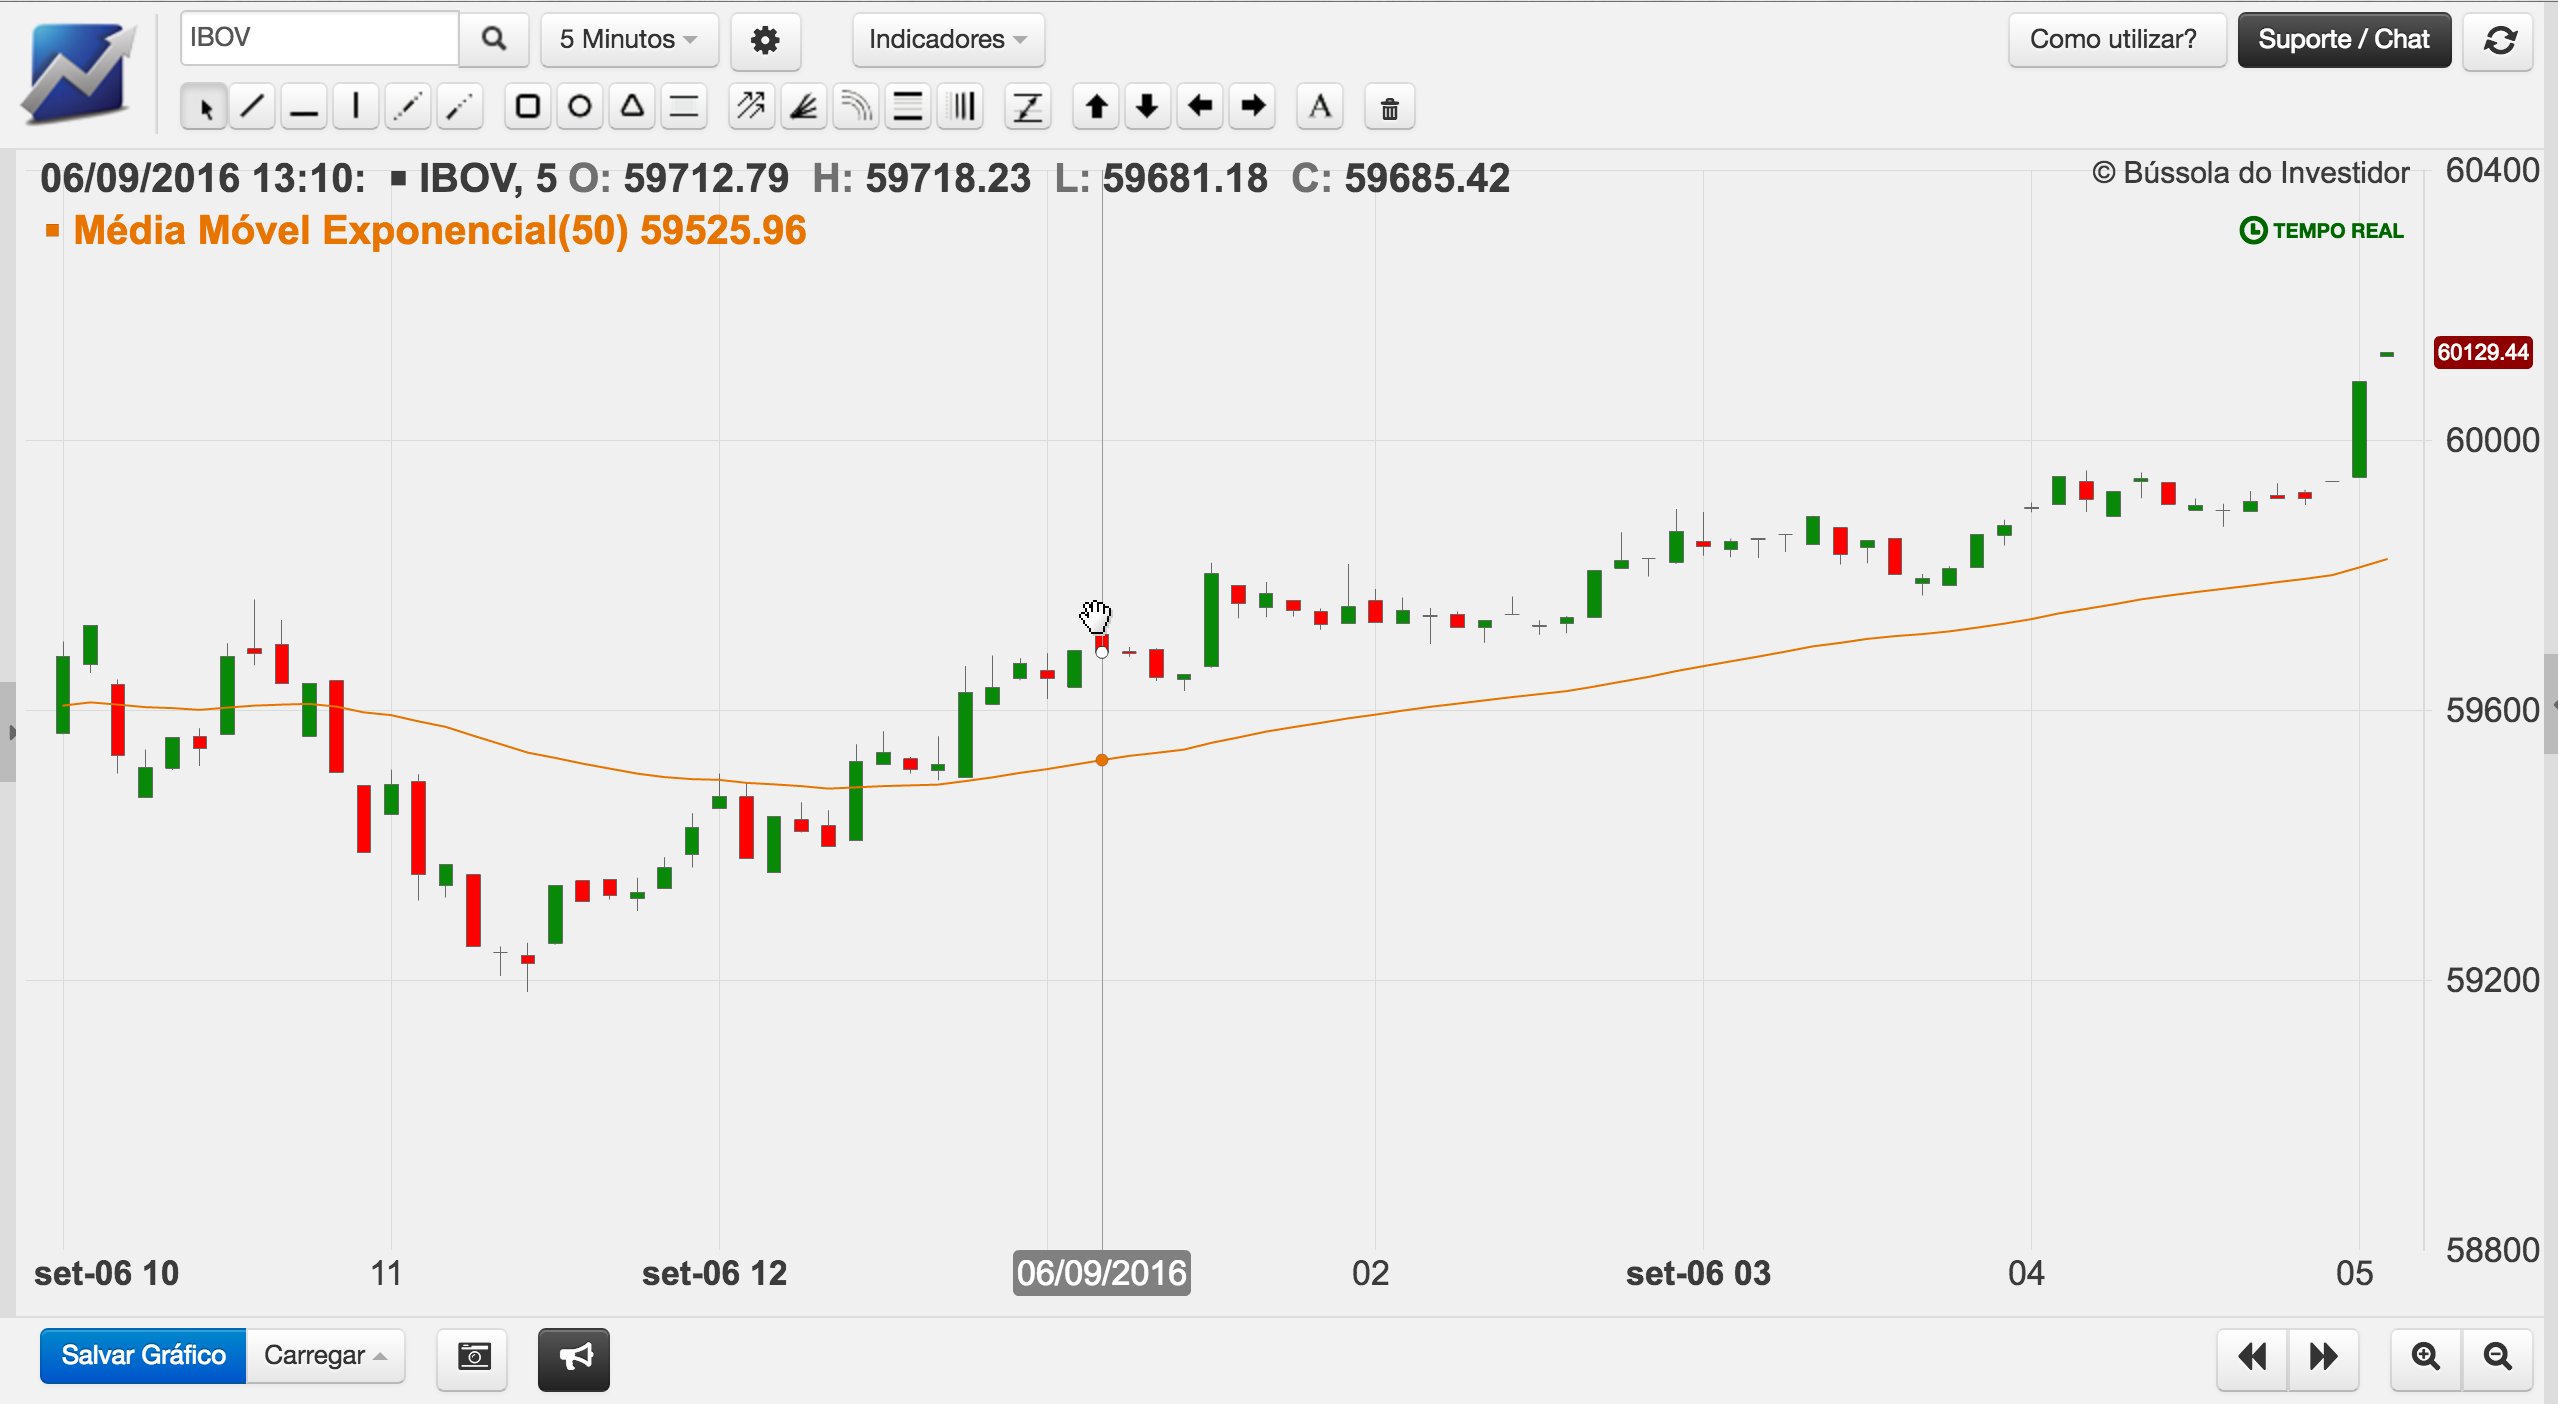This screenshot has width=2558, height=1404.
Task: Zoom in on the chart
Action: pos(2426,1357)
